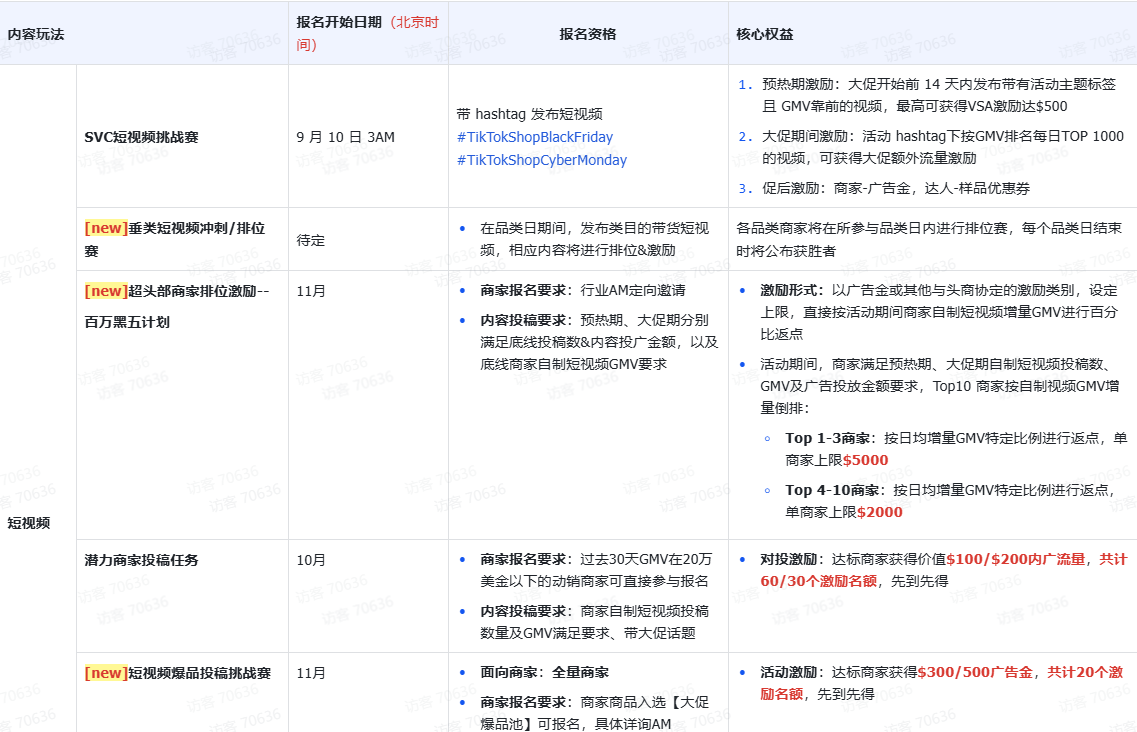Screen dimensions: 1137x732
Task: Click the 短视频 category cell
Action: coord(29,522)
